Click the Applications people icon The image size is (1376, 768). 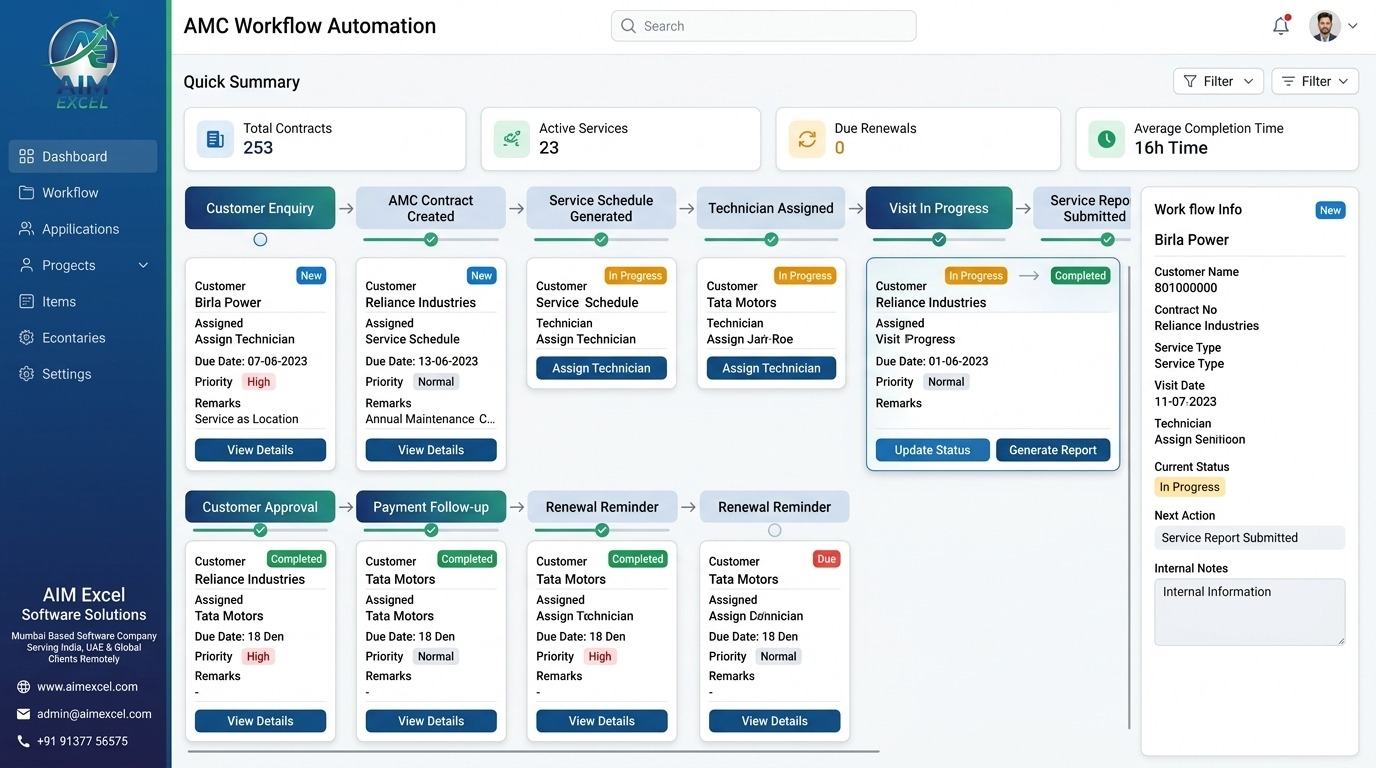click(27, 229)
